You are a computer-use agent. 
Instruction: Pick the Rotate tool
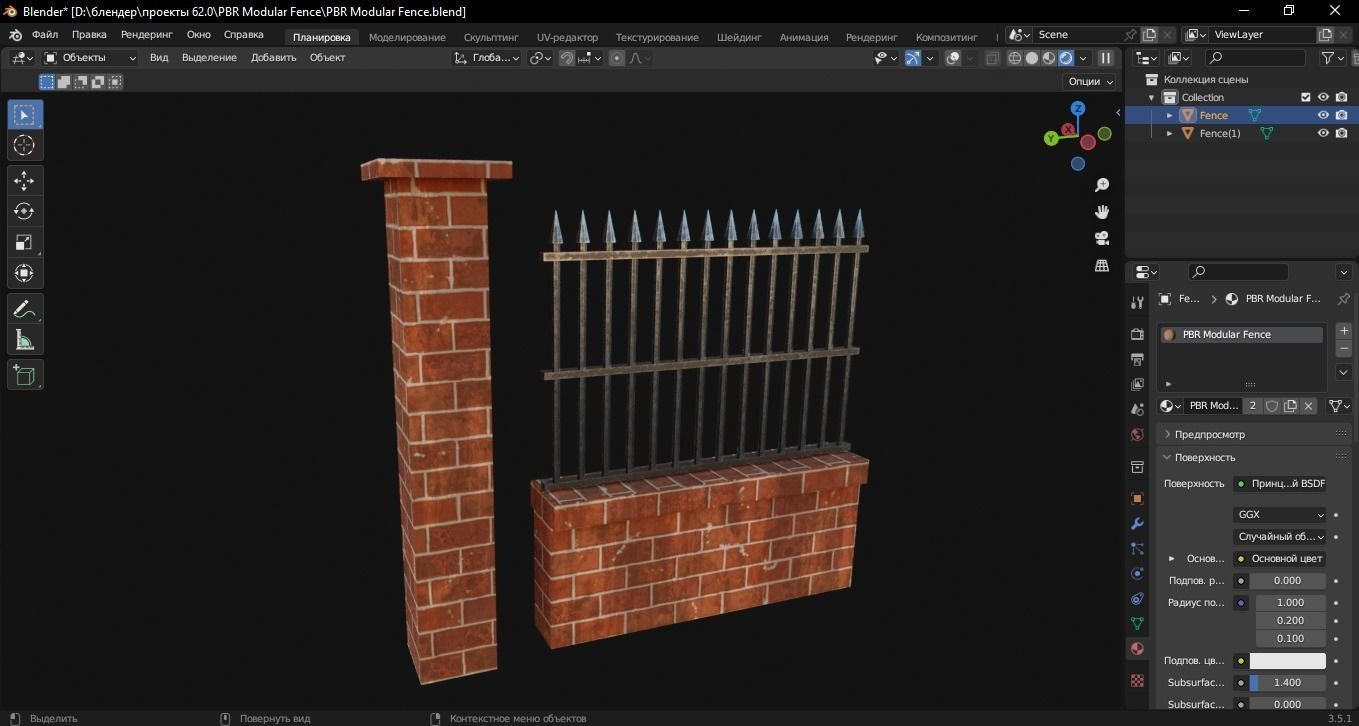pyautogui.click(x=25, y=212)
